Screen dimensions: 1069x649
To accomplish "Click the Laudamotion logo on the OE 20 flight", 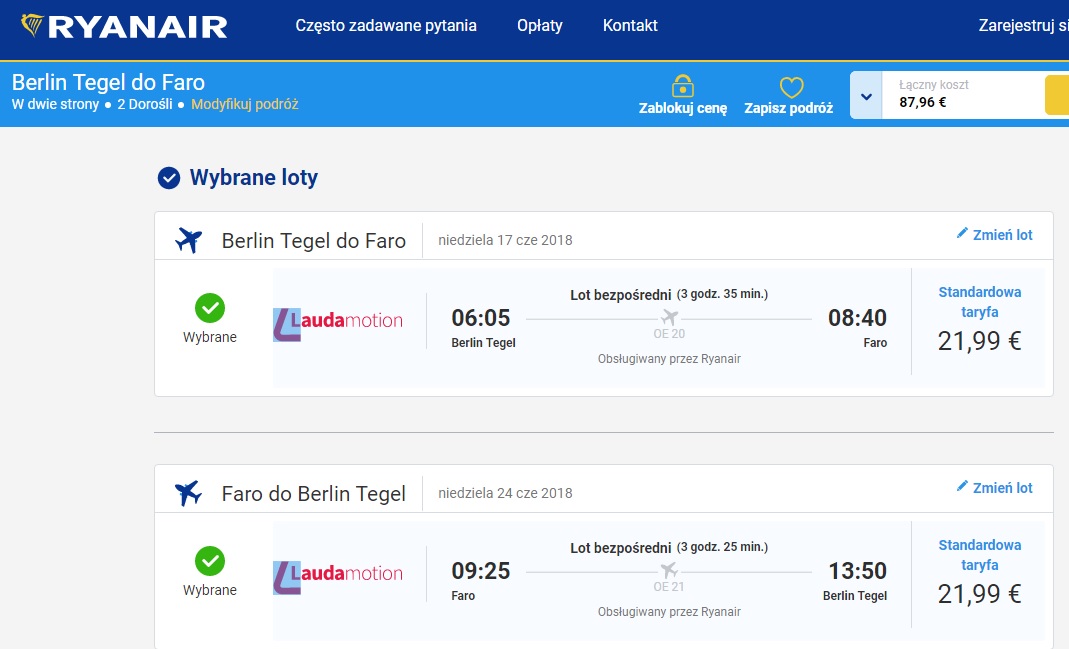I will (337, 324).
